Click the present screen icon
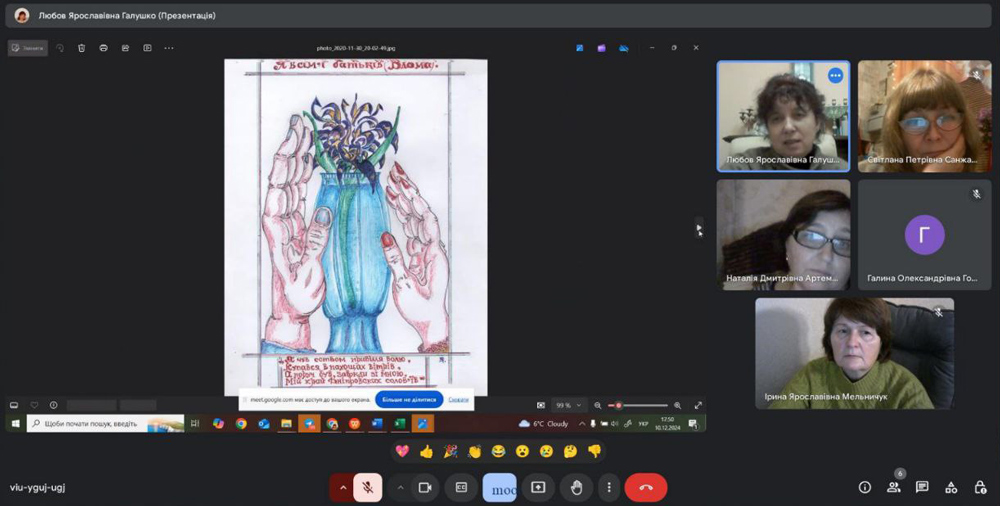 (538, 487)
